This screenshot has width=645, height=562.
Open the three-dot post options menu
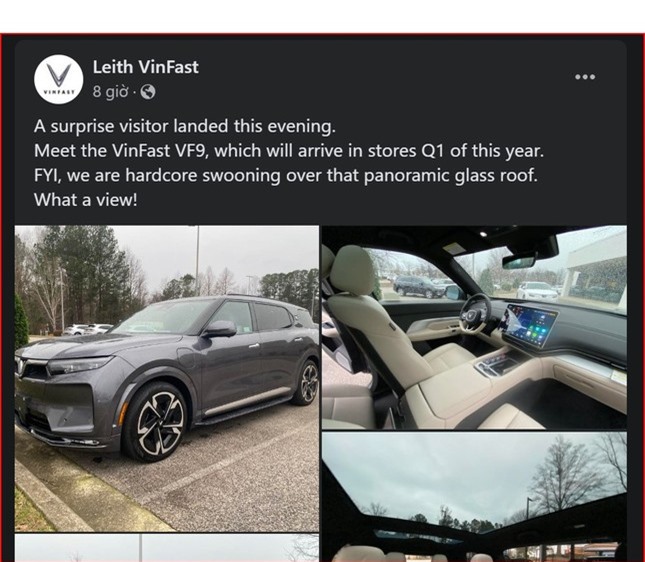coord(585,77)
